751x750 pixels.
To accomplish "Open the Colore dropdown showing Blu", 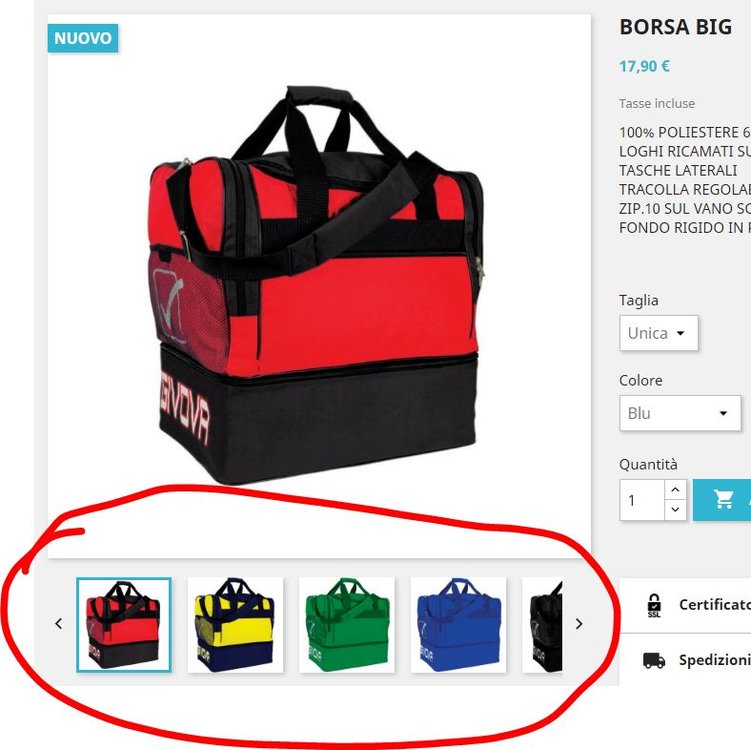I will click(680, 413).
